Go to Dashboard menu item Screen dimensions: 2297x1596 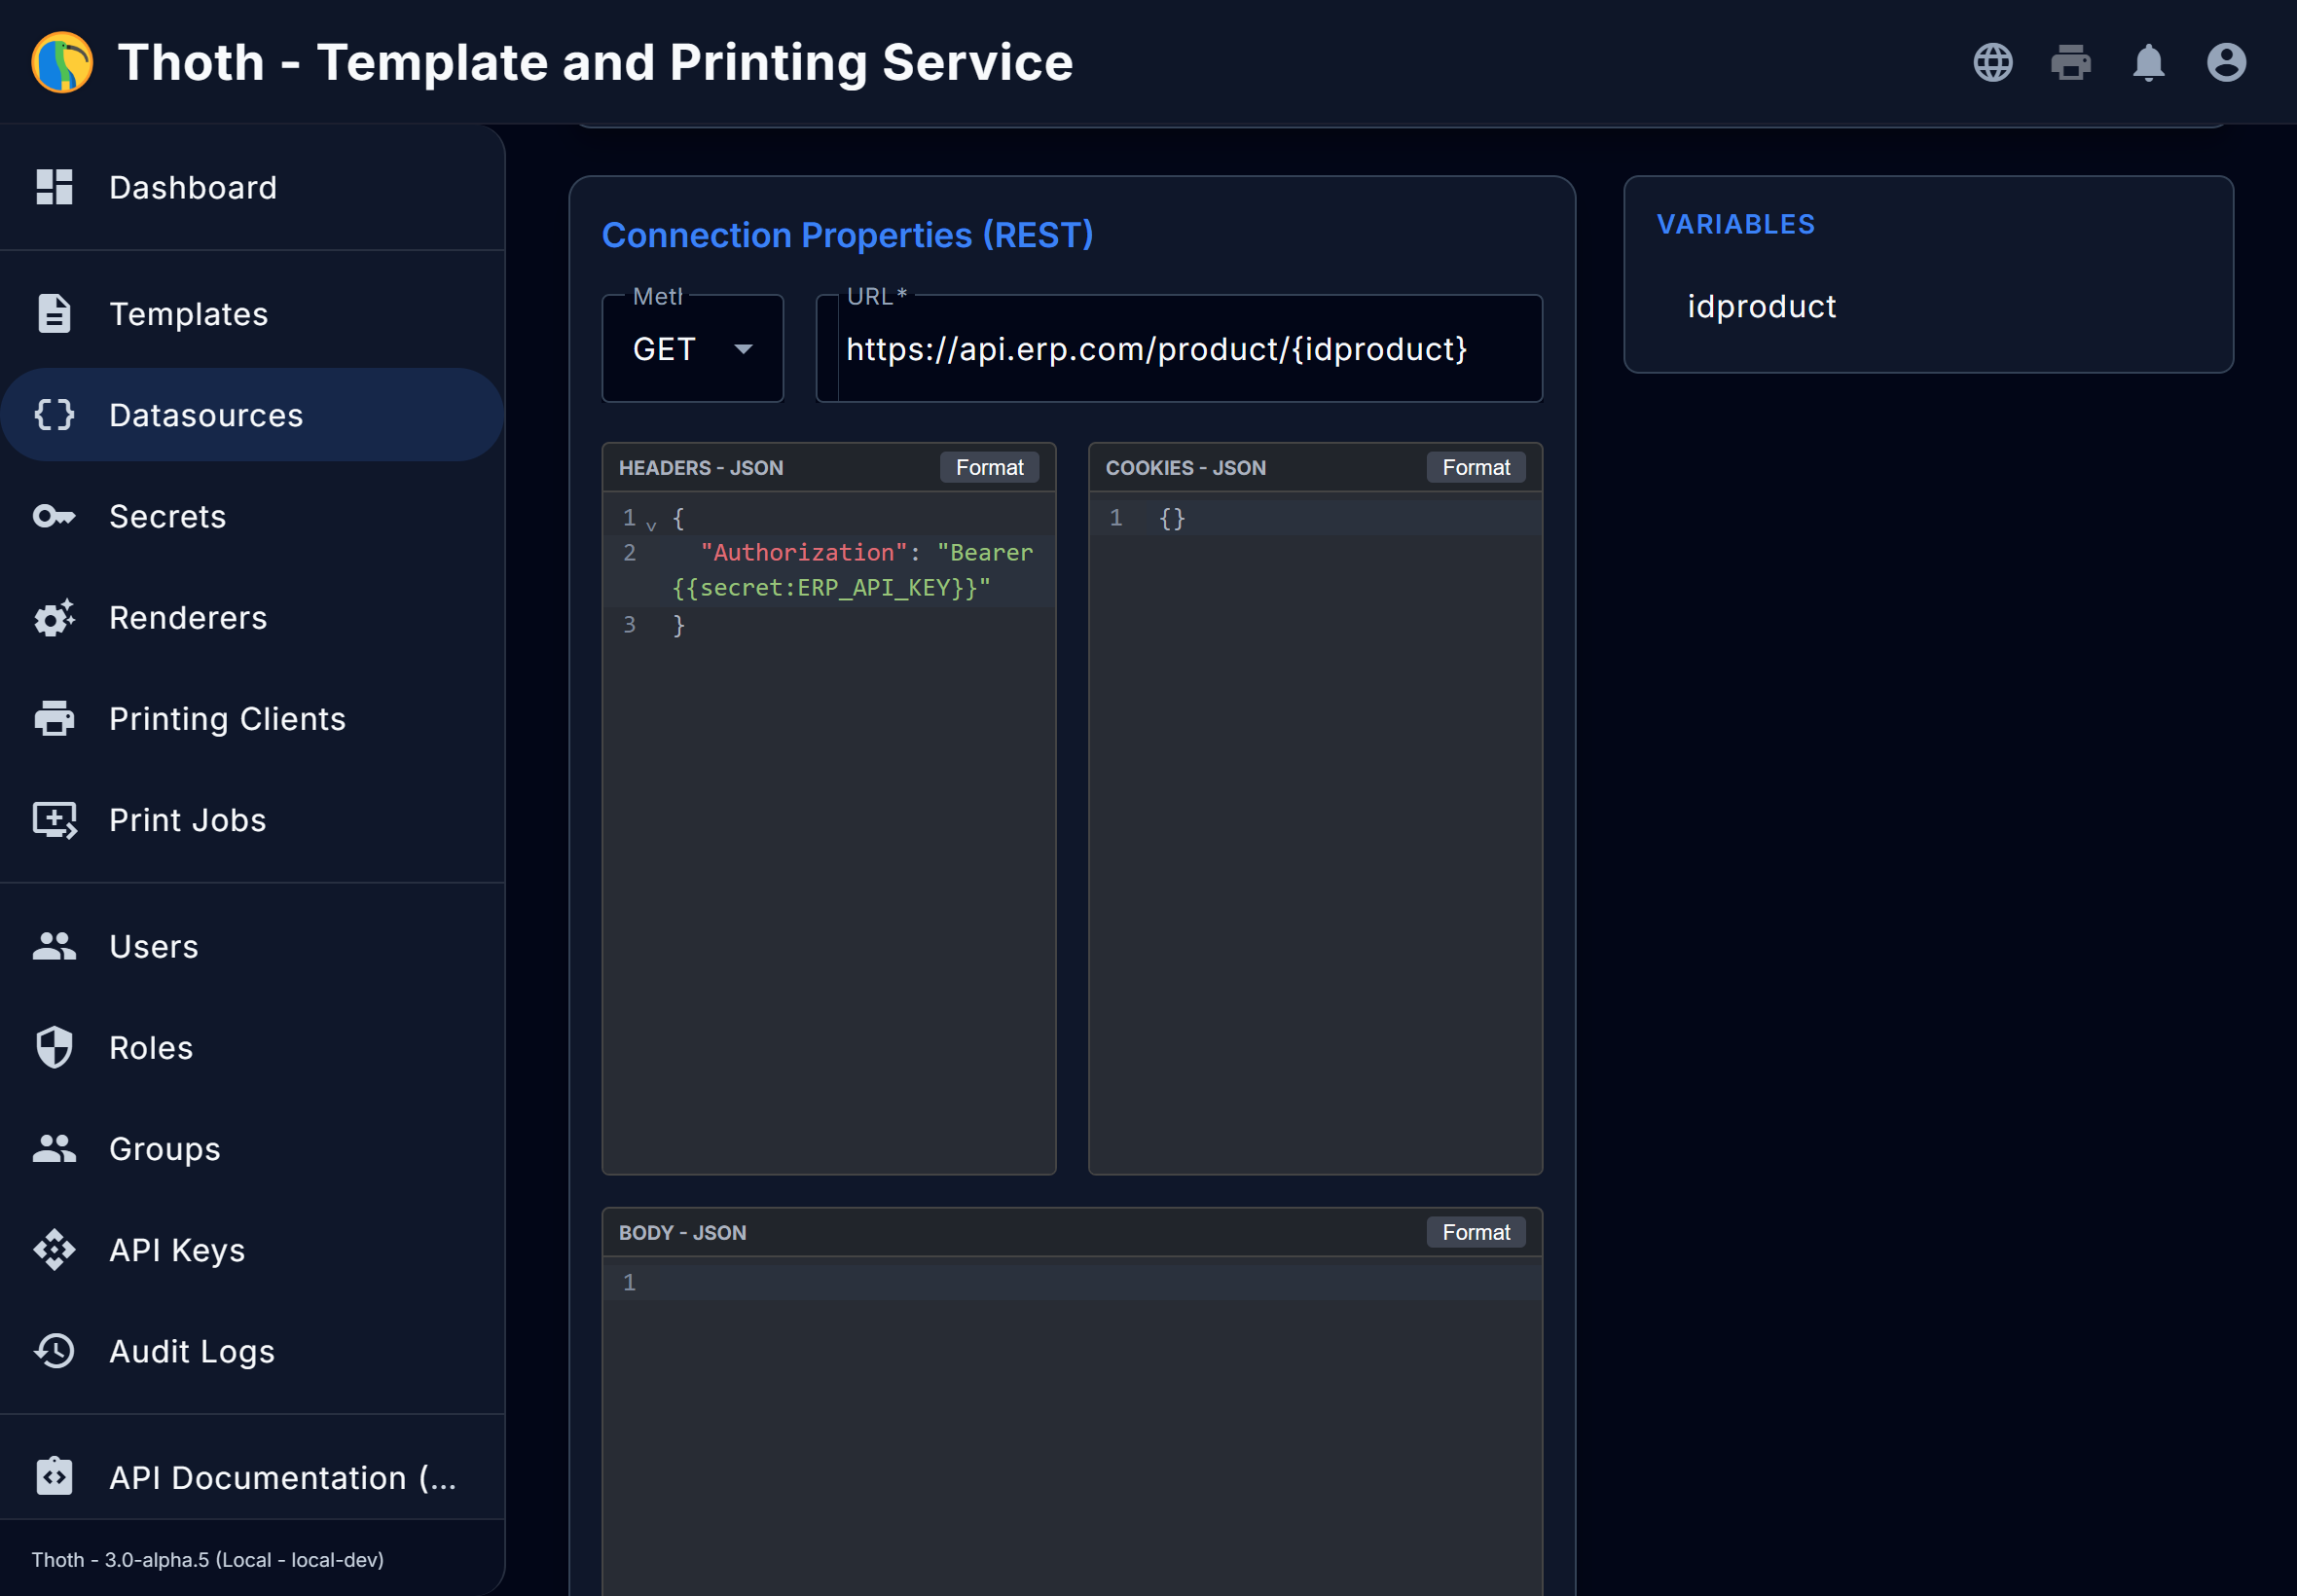pos(252,187)
